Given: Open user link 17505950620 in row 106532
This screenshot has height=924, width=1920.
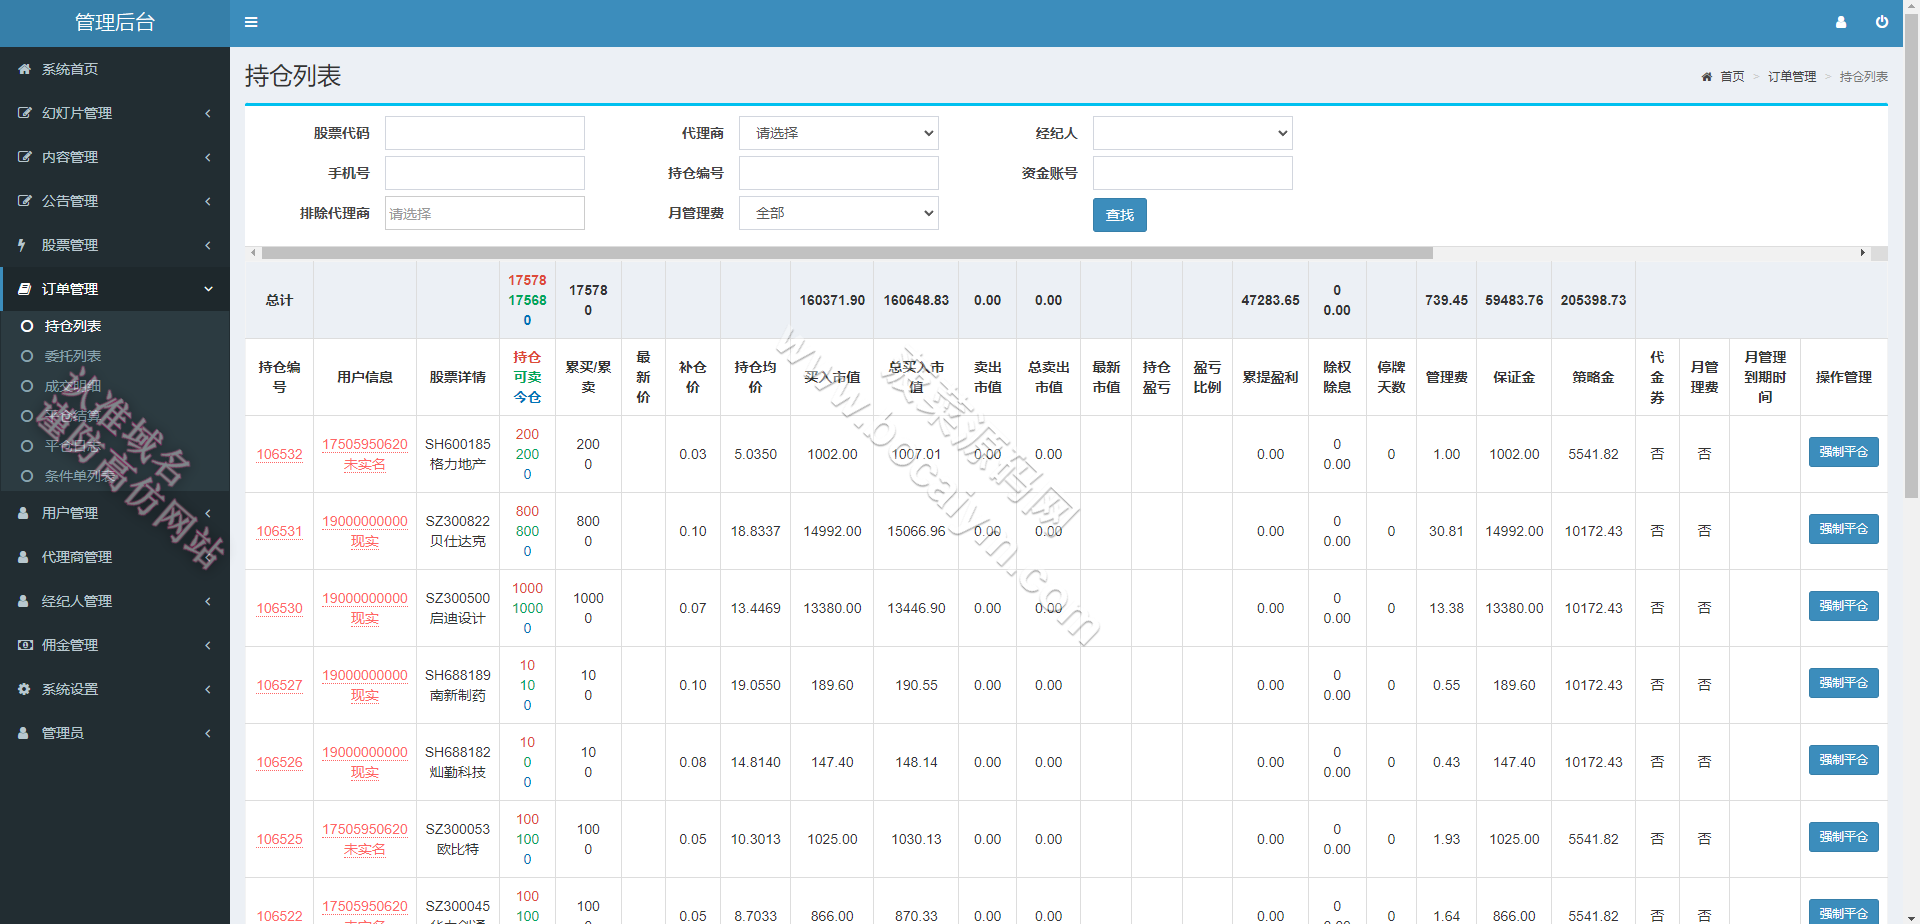Looking at the screenshot, I should [x=365, y=444].
